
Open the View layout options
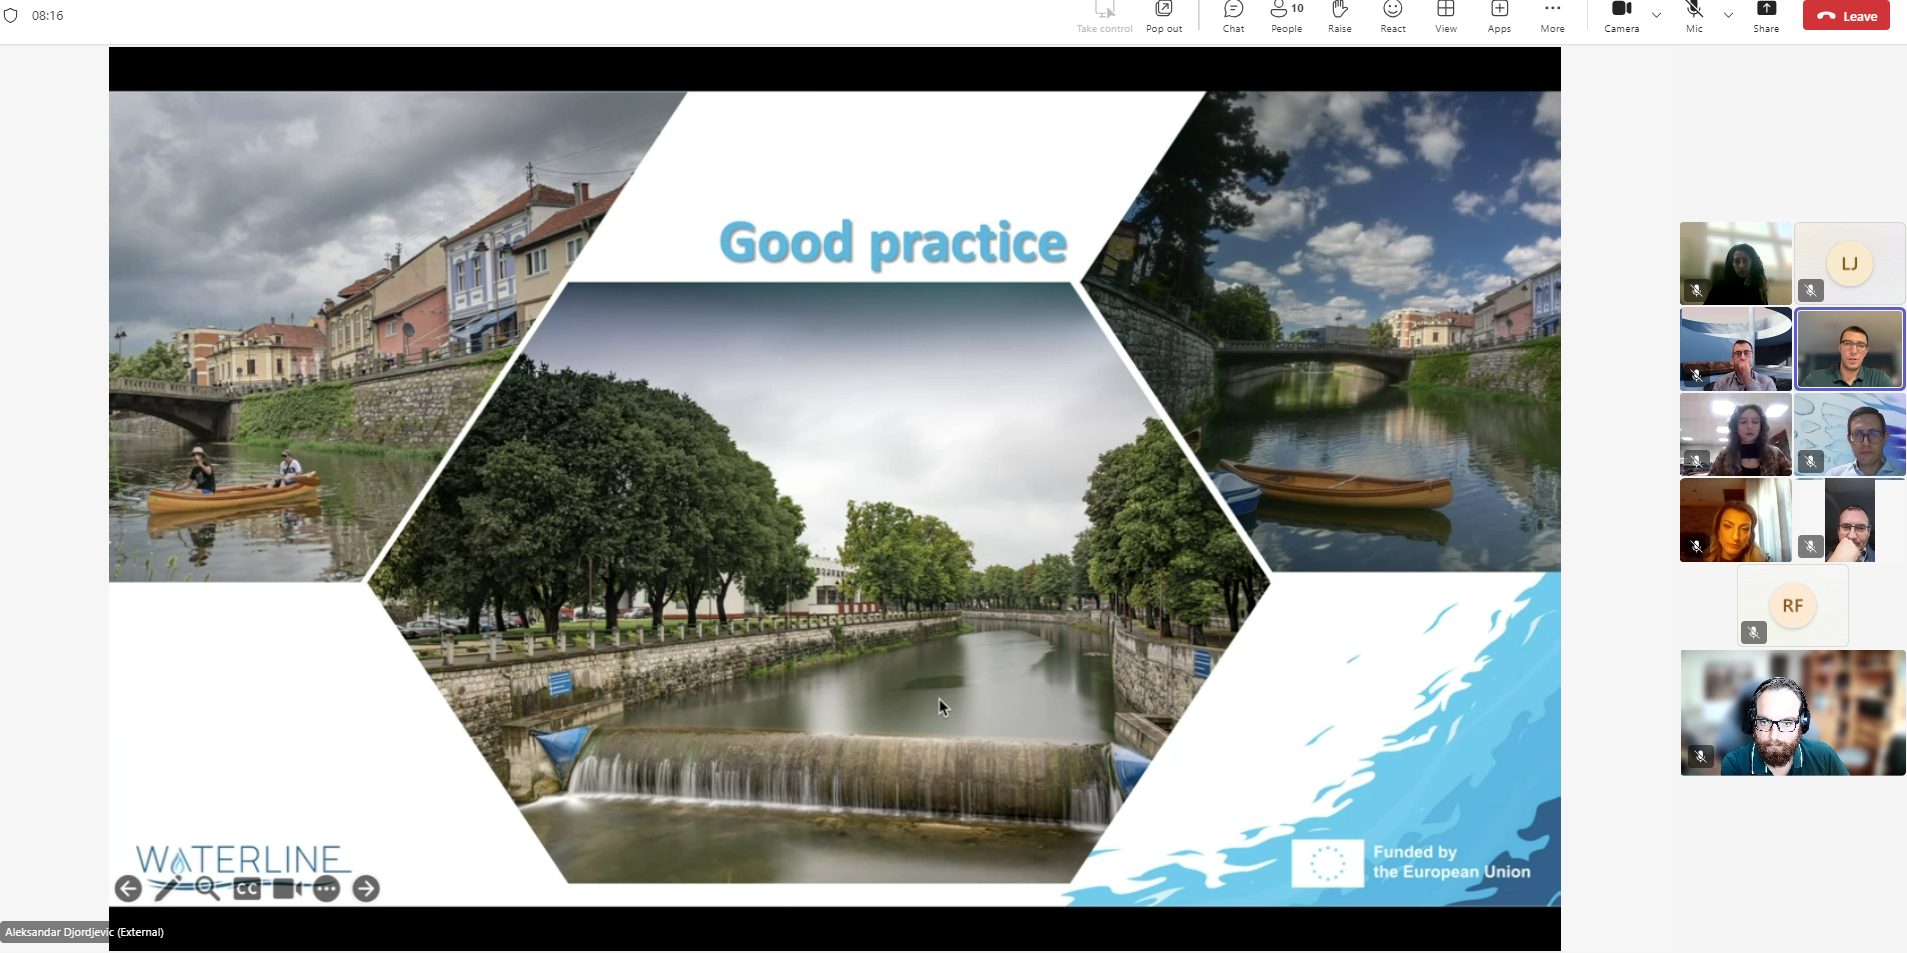1446,17
